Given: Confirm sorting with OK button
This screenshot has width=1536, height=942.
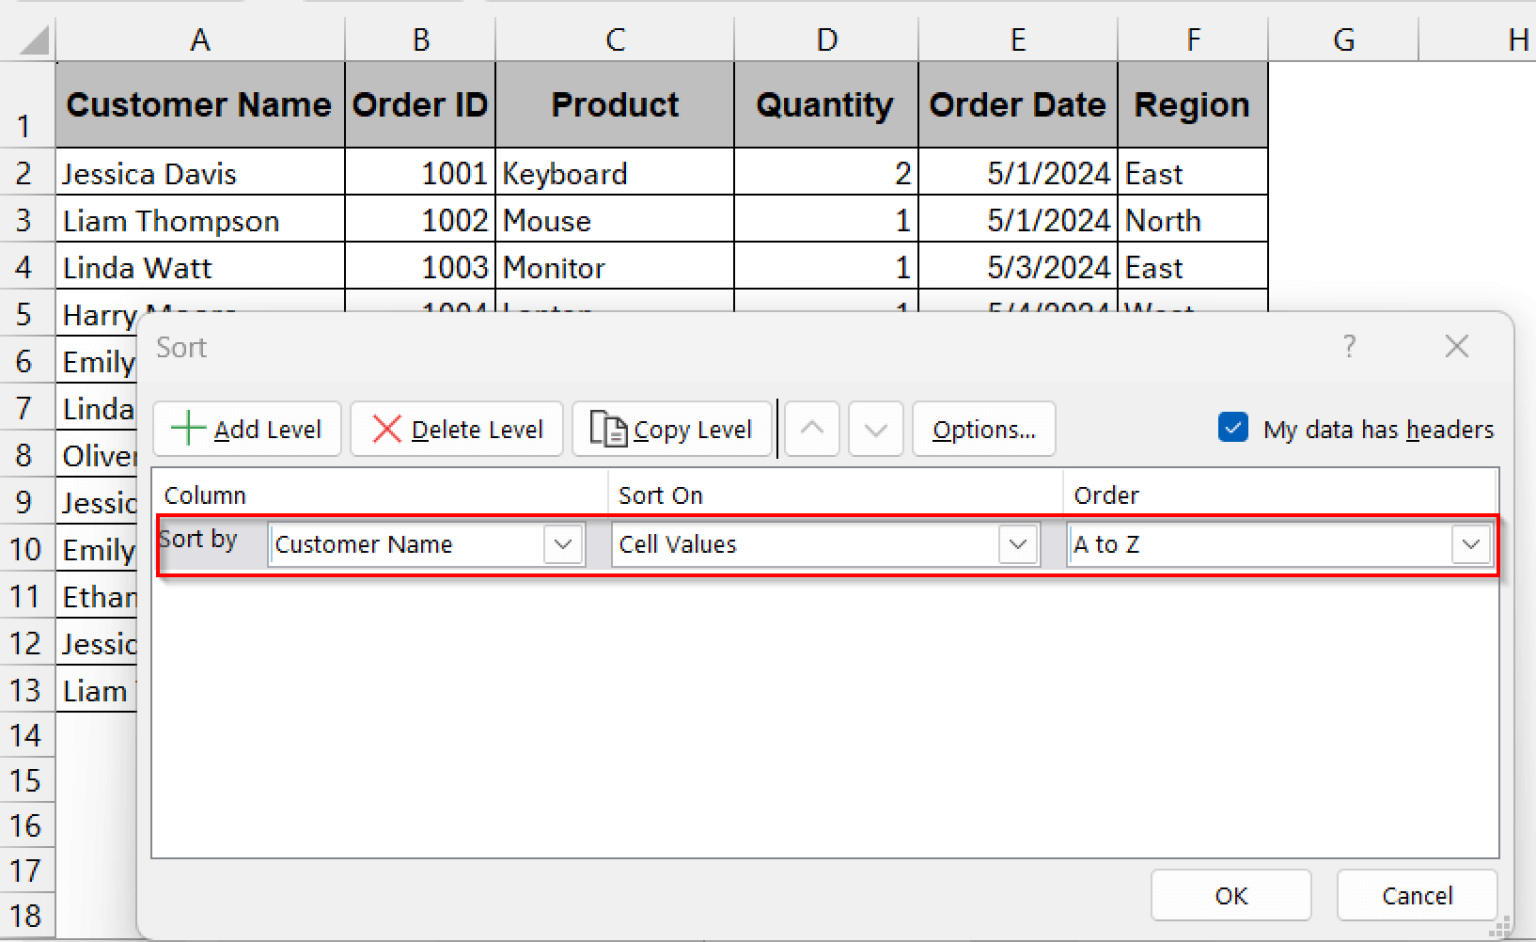Looking at the screenshot, I should coord(1230,895).
